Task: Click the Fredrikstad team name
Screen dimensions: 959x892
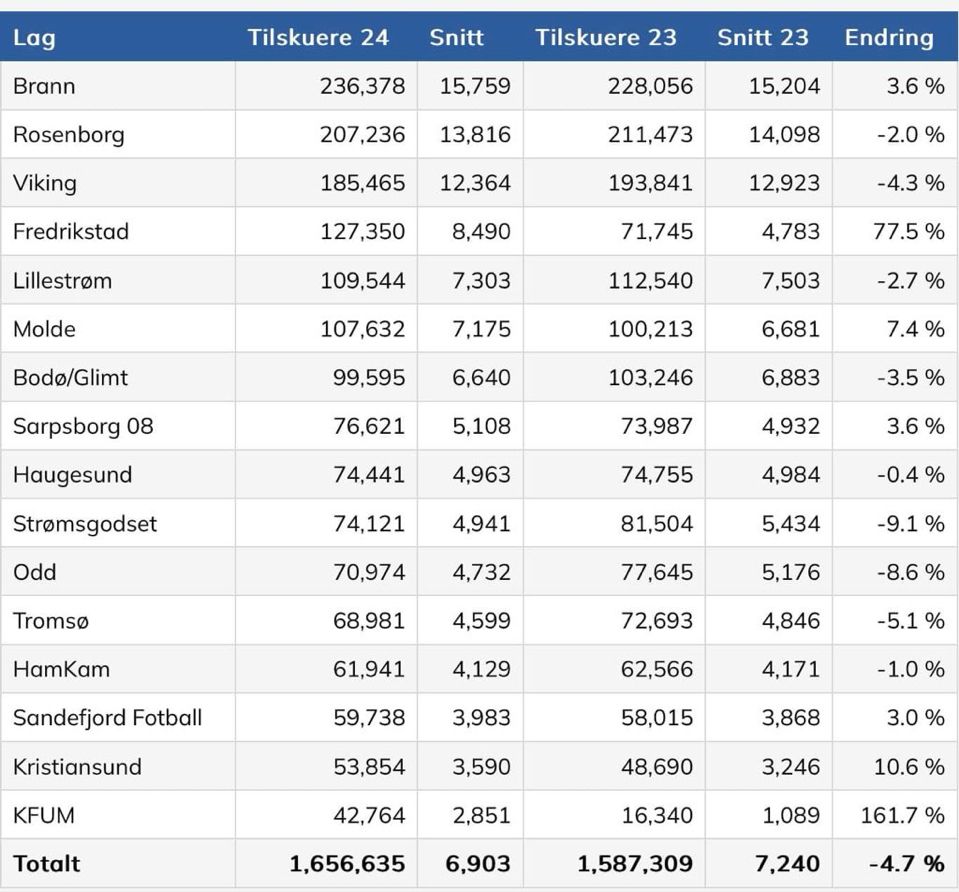Action: pos(71,232)
